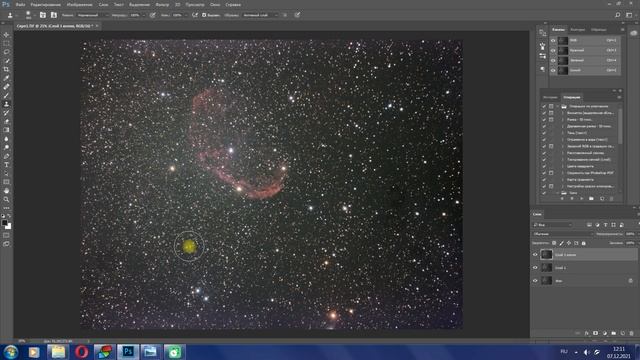Lock all for the selected layer
The width and height of the screenshot is (640, 360).
coord(584,243)
